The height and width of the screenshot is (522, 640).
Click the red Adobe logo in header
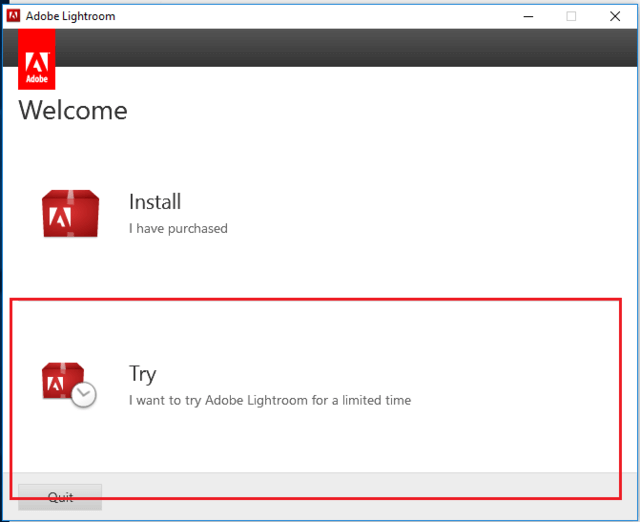tap(37, 60)
